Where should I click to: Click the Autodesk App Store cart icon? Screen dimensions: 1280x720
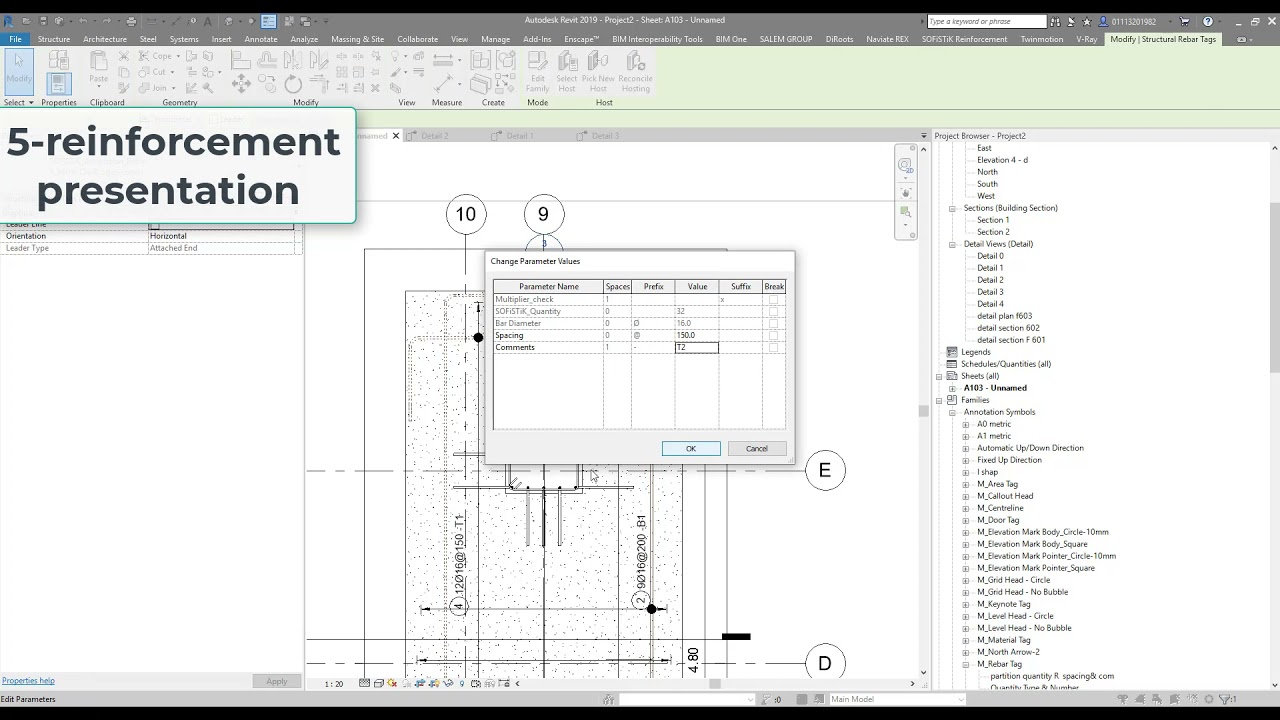tap(1185, 21)
